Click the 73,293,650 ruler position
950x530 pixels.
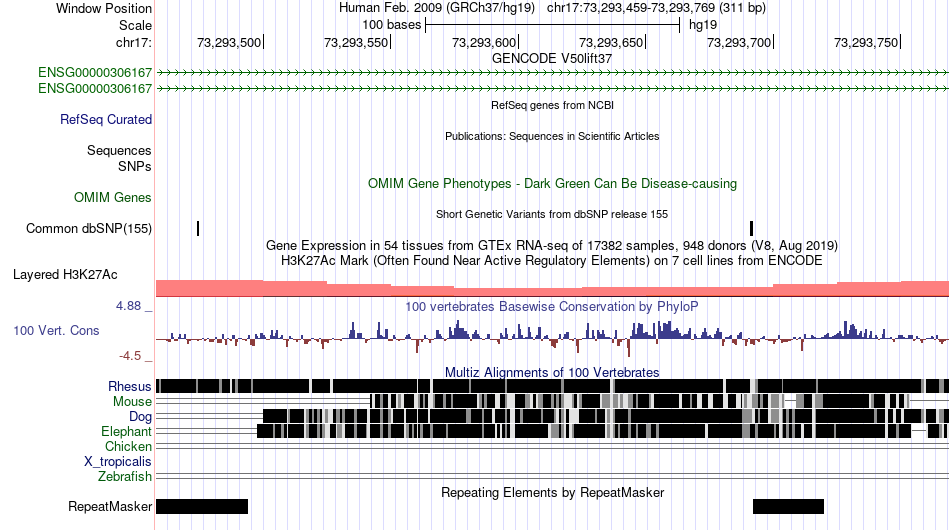[x=611, y=42]
